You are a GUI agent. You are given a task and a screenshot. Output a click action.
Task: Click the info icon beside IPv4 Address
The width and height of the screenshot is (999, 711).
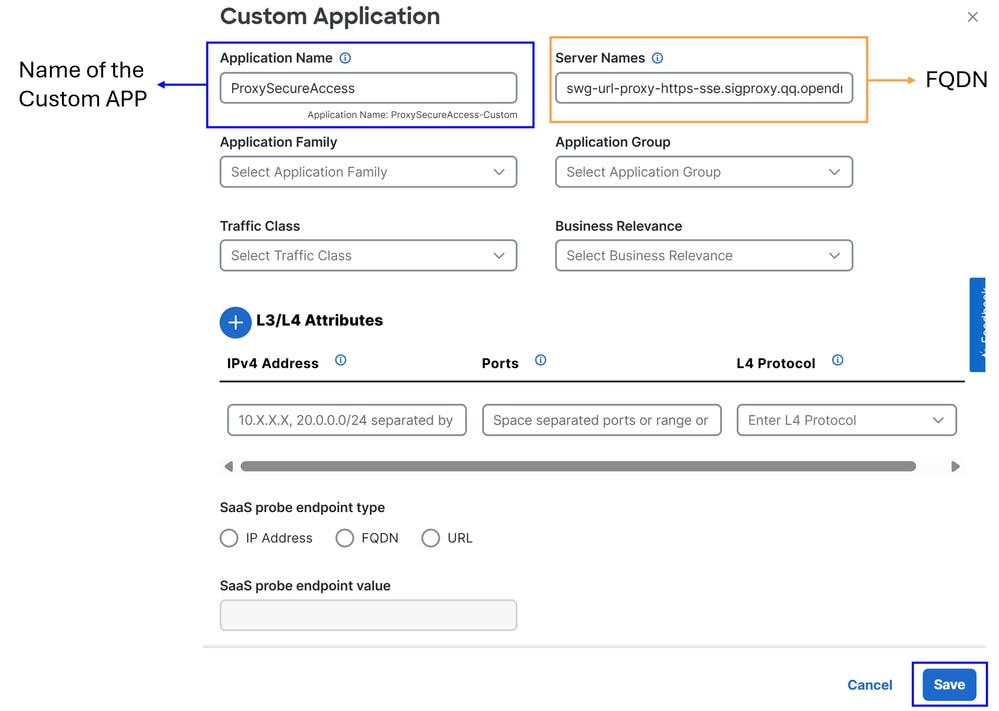click(340, 362)
